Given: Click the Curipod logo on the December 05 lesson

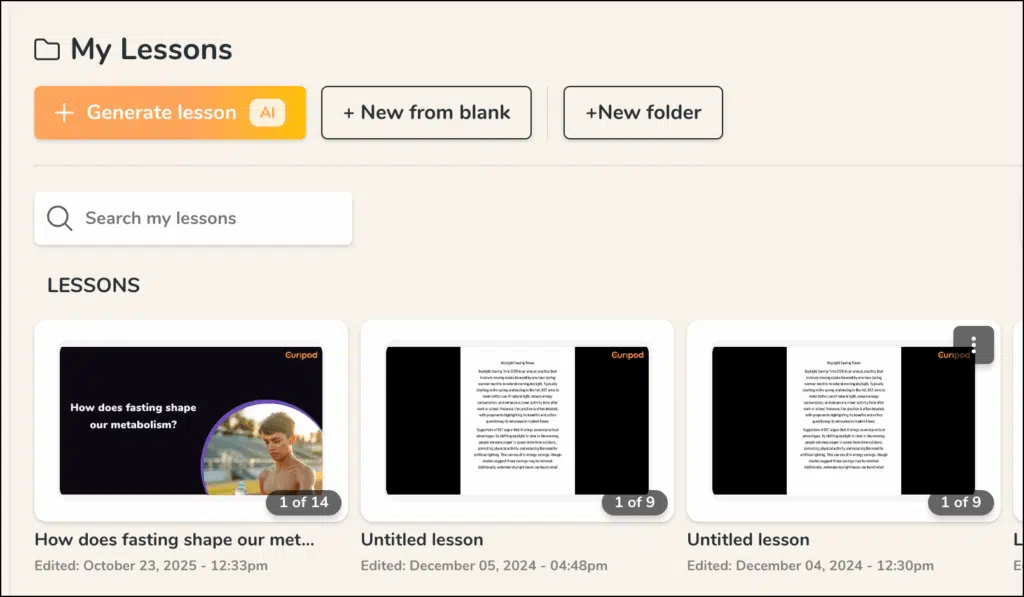Looking at the screenshot, I should pyautogui.click(x=627, y=355).
